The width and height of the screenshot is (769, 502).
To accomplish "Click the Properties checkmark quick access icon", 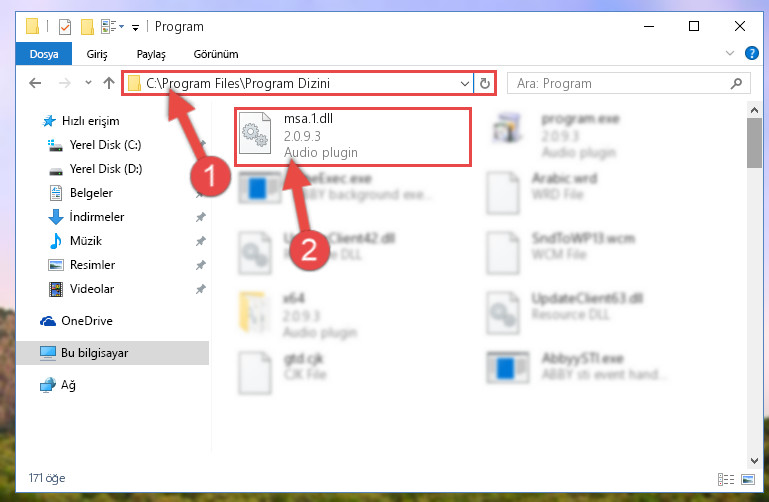I will pos(65,26).
